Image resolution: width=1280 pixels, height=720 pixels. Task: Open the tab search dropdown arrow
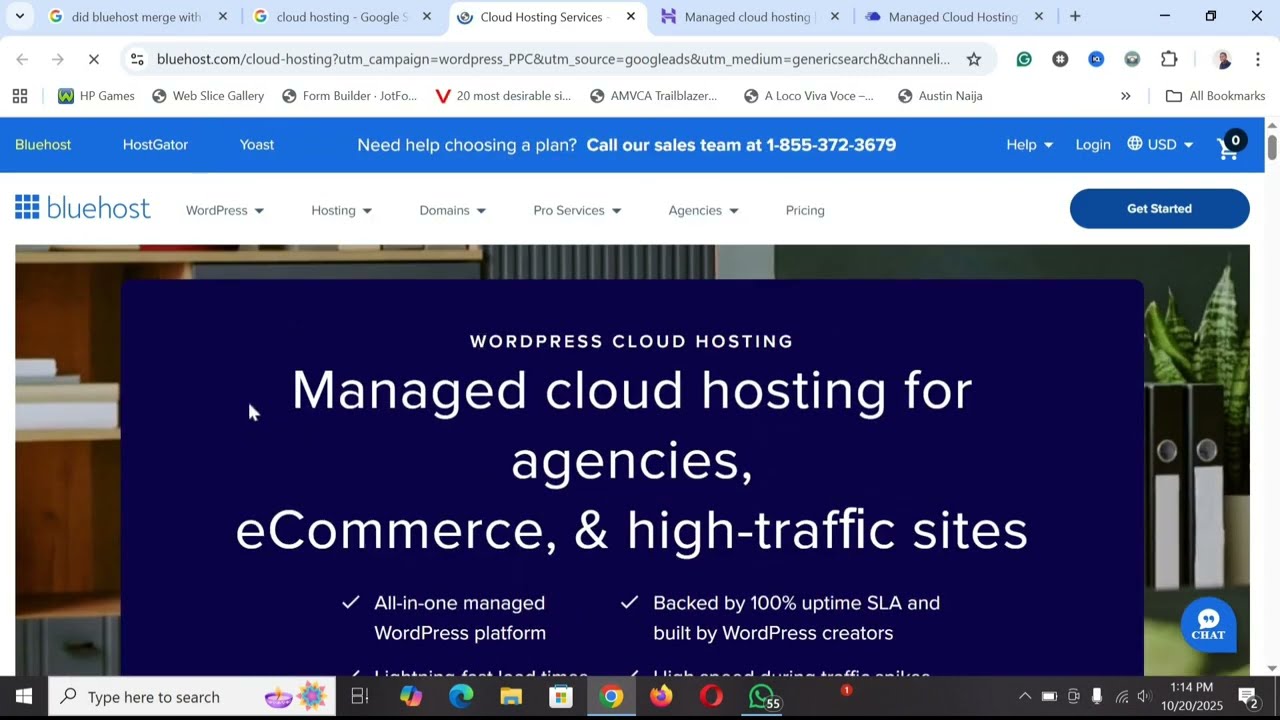coord(19,16)
